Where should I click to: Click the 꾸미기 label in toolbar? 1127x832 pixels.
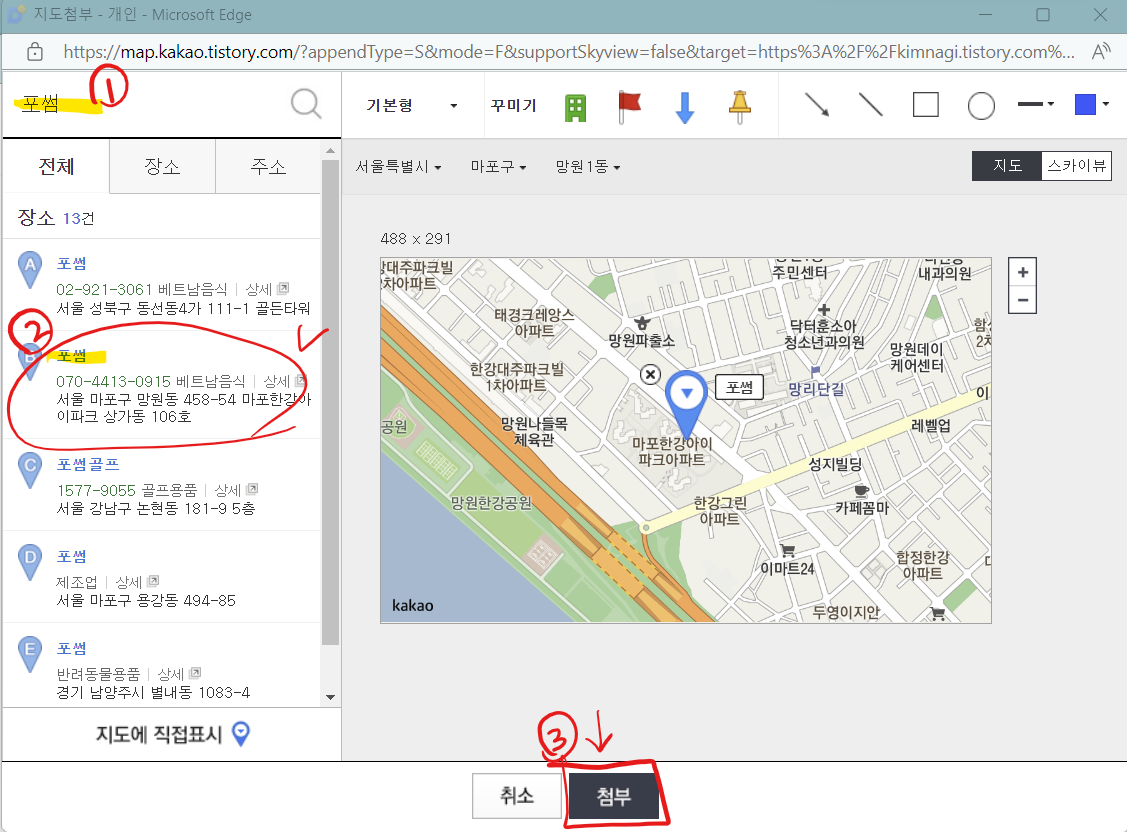[513, 106]
